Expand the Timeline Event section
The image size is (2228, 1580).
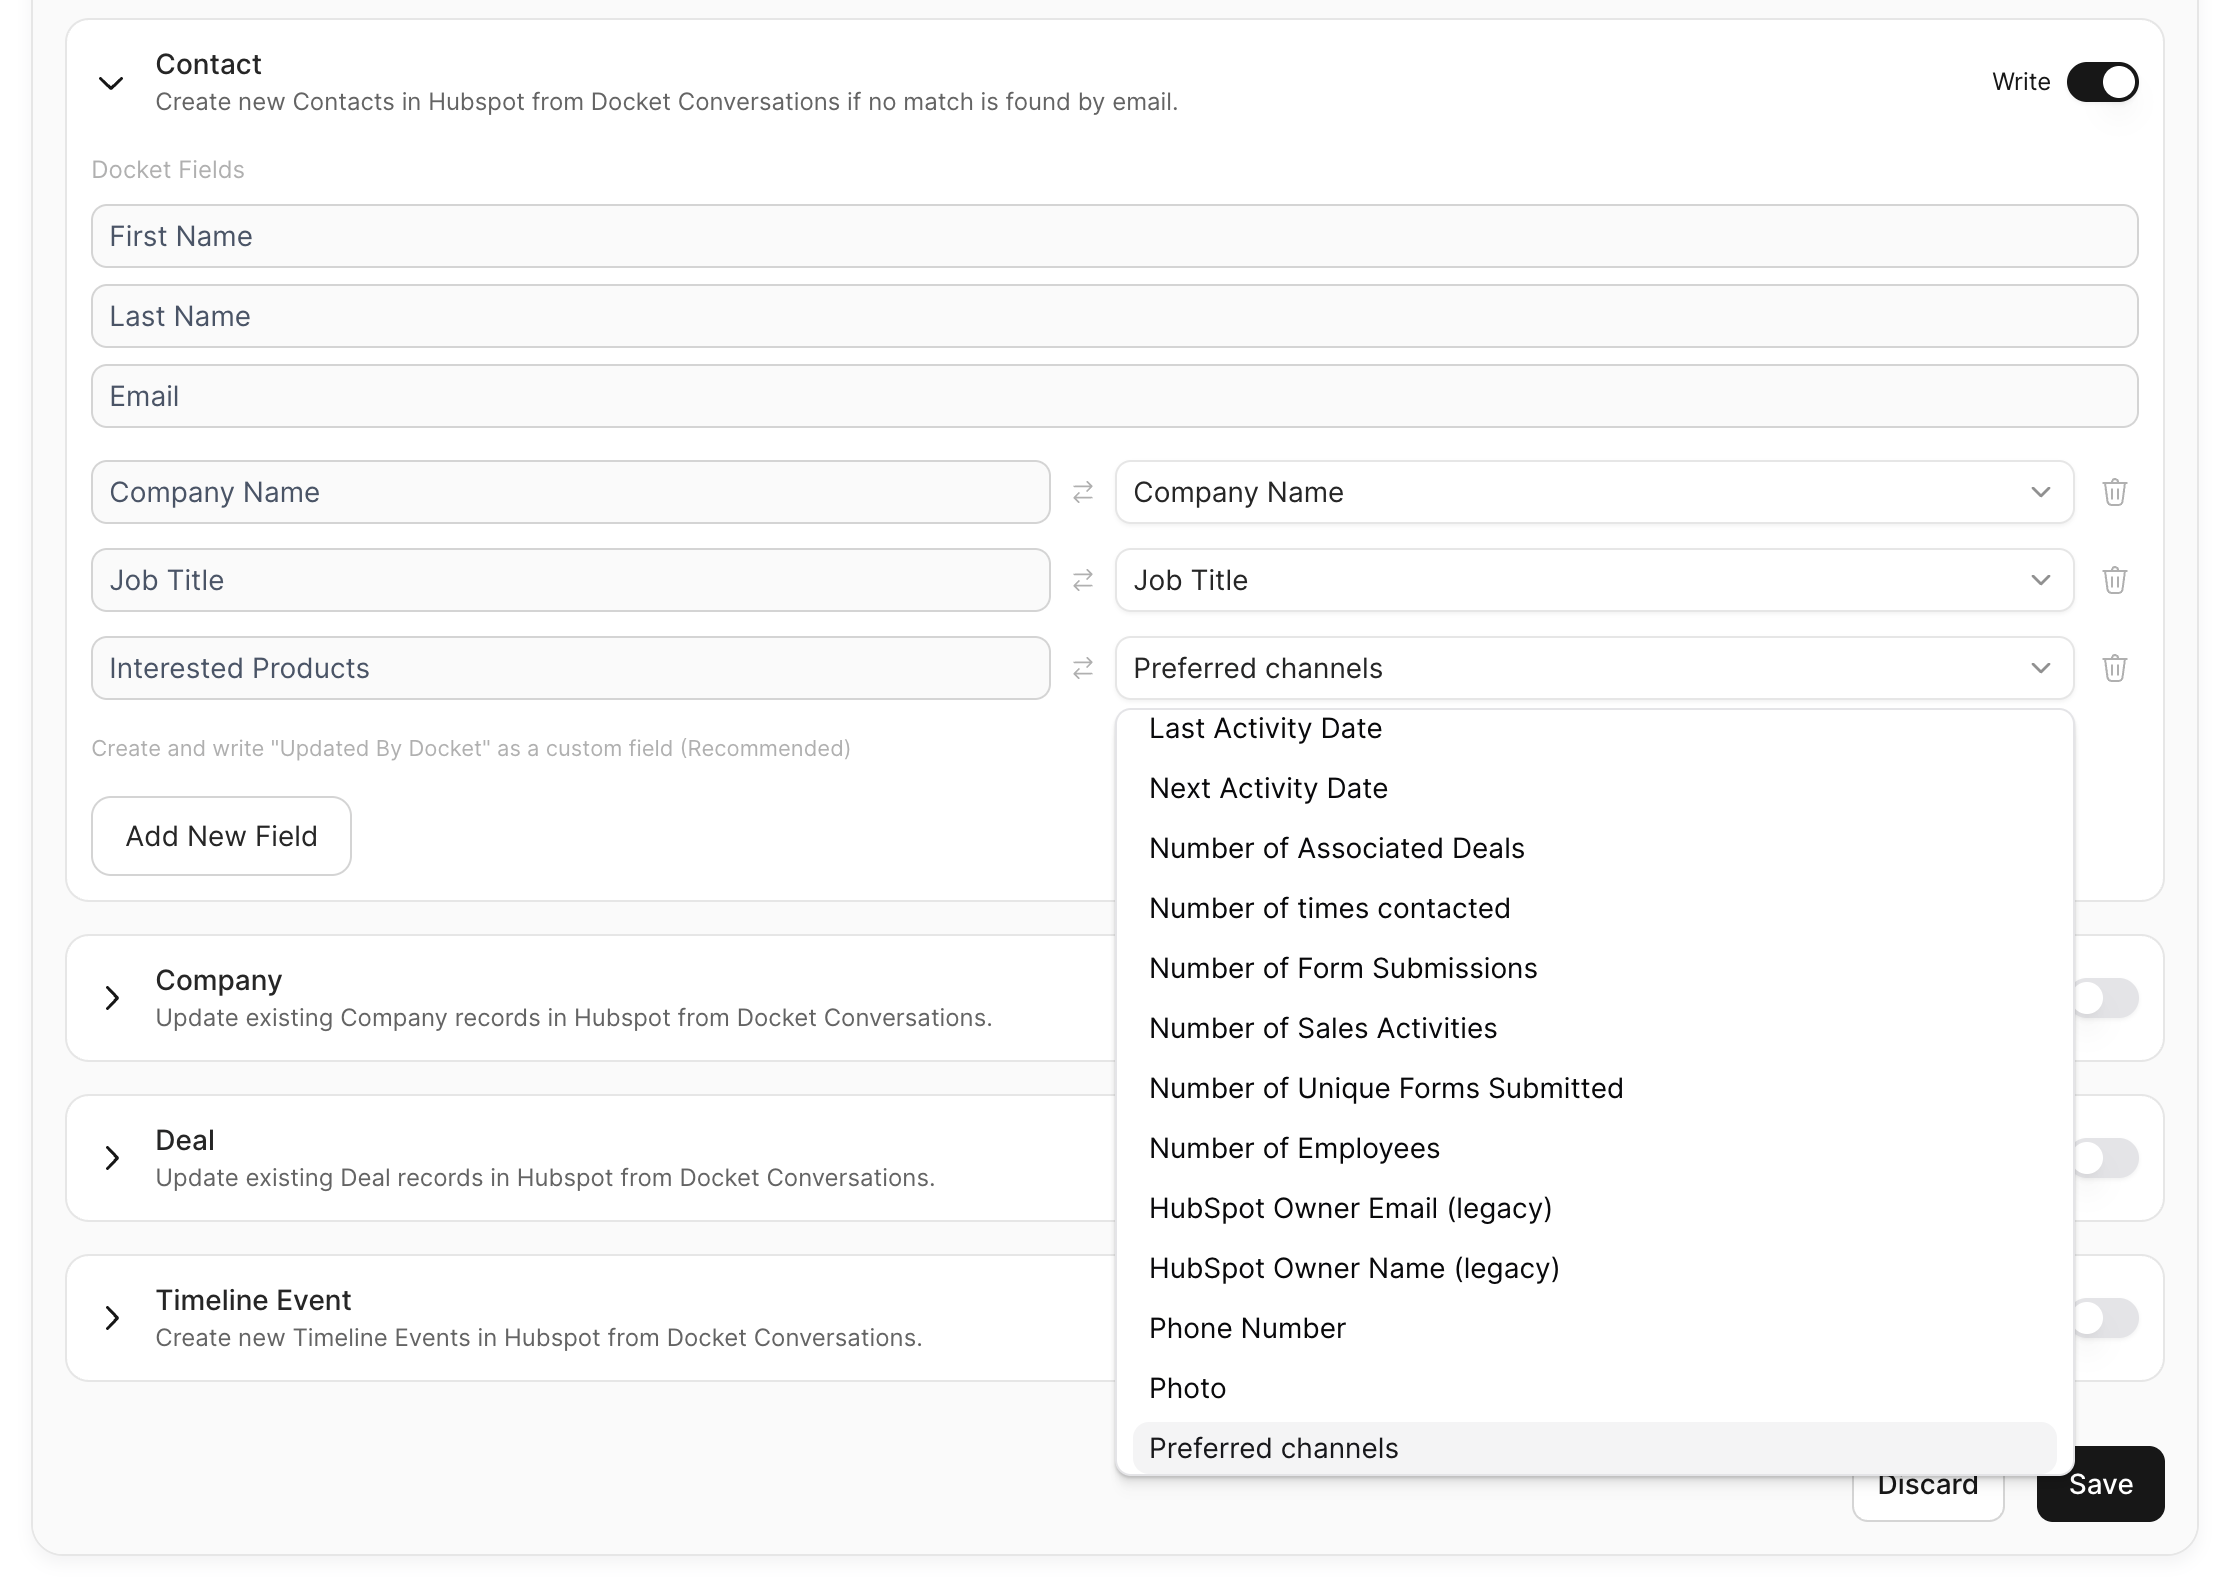112,1318
